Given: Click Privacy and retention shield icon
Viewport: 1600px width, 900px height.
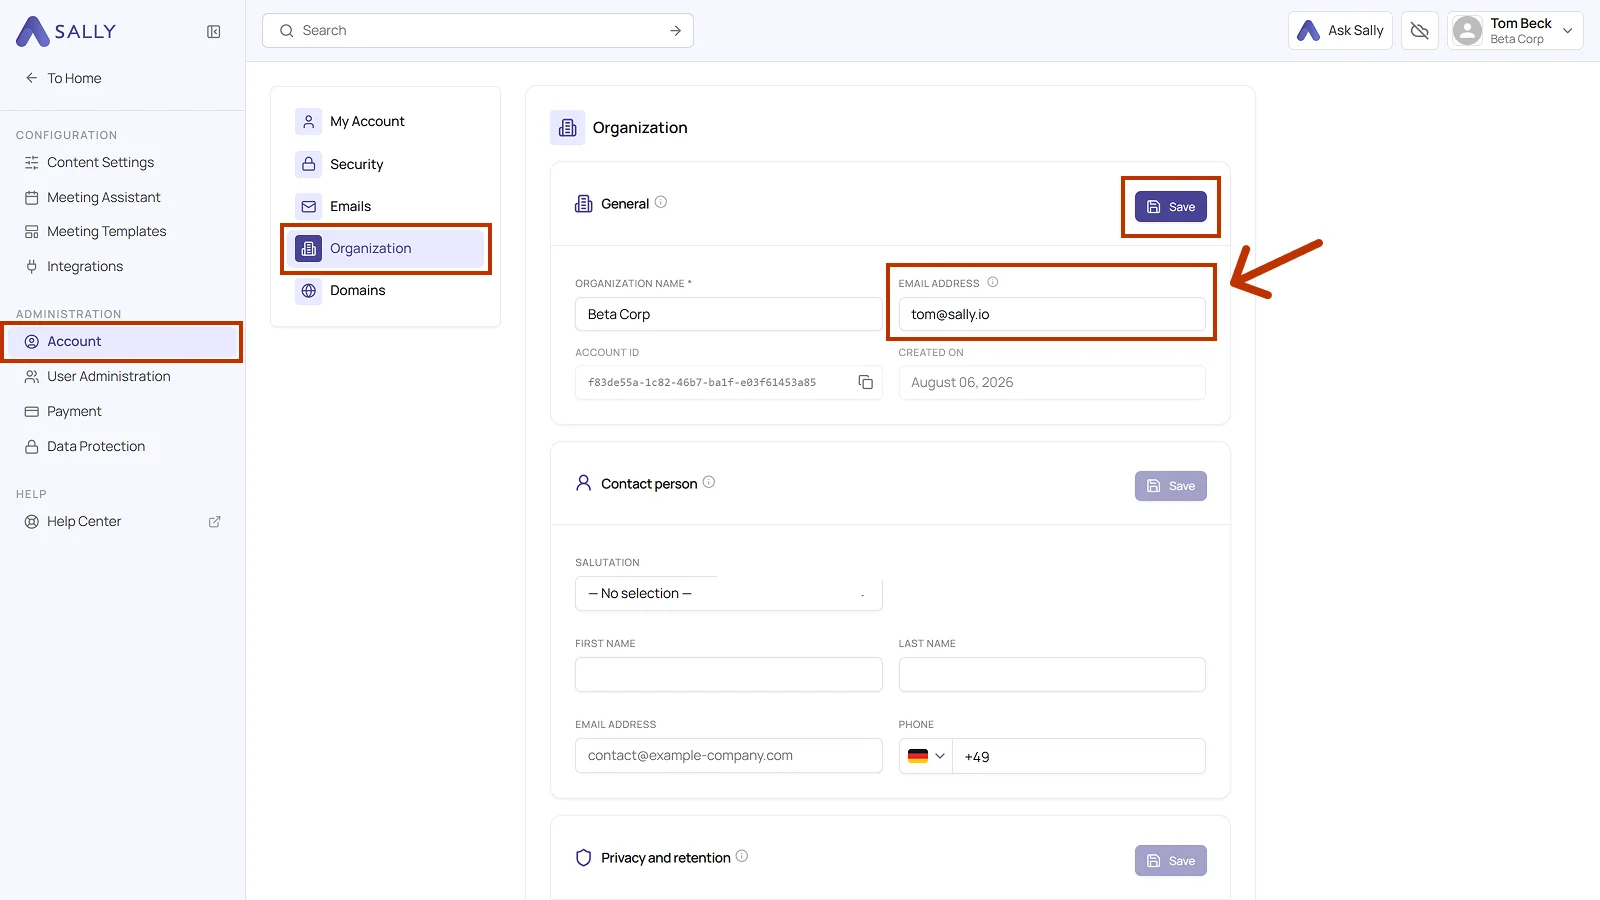Looking at the screenshot, I should coord(584,858).
